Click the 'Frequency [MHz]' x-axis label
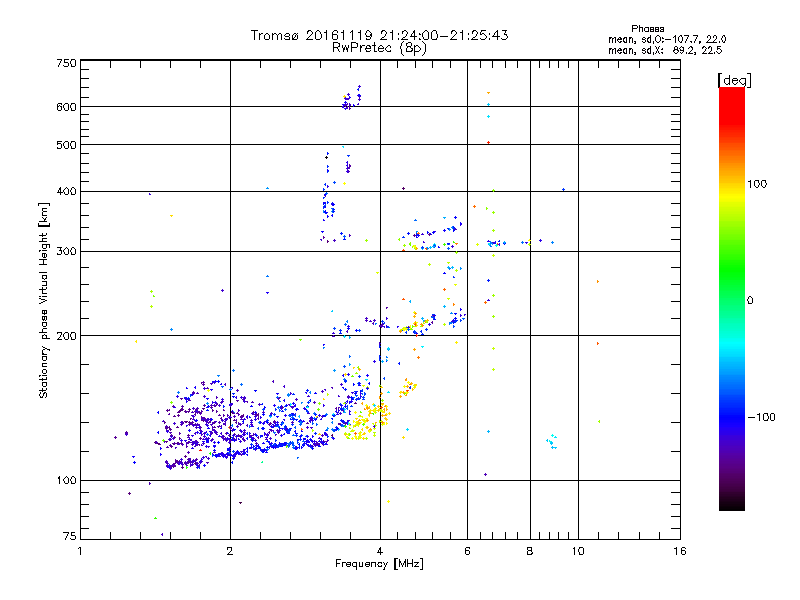Screen dimensions: 800x600 pos(379,564)
